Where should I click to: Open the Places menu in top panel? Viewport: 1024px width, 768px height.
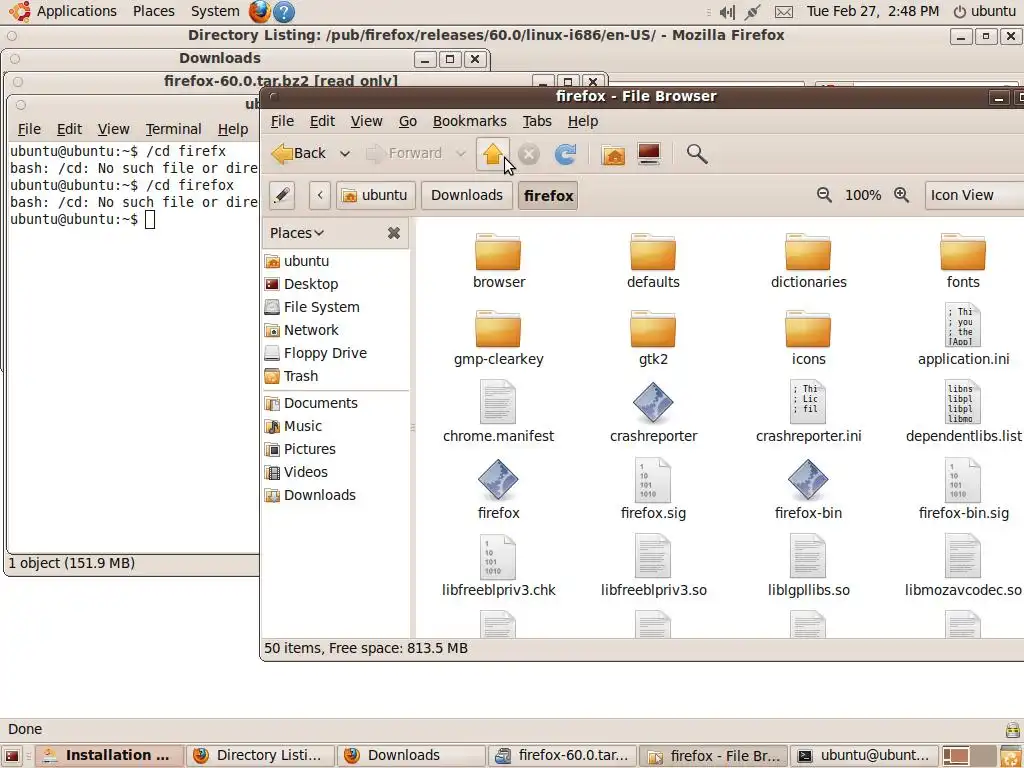pos(153,11)
